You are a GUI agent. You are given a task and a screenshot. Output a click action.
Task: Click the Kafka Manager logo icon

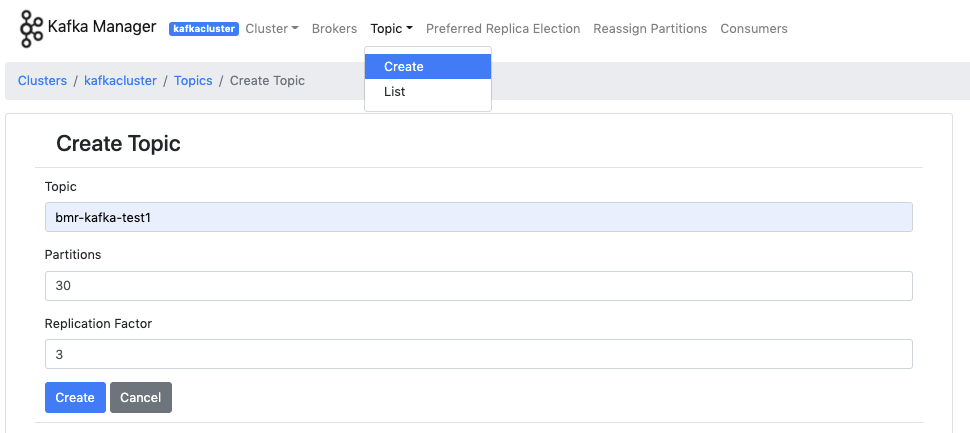(x=31, y=28)
